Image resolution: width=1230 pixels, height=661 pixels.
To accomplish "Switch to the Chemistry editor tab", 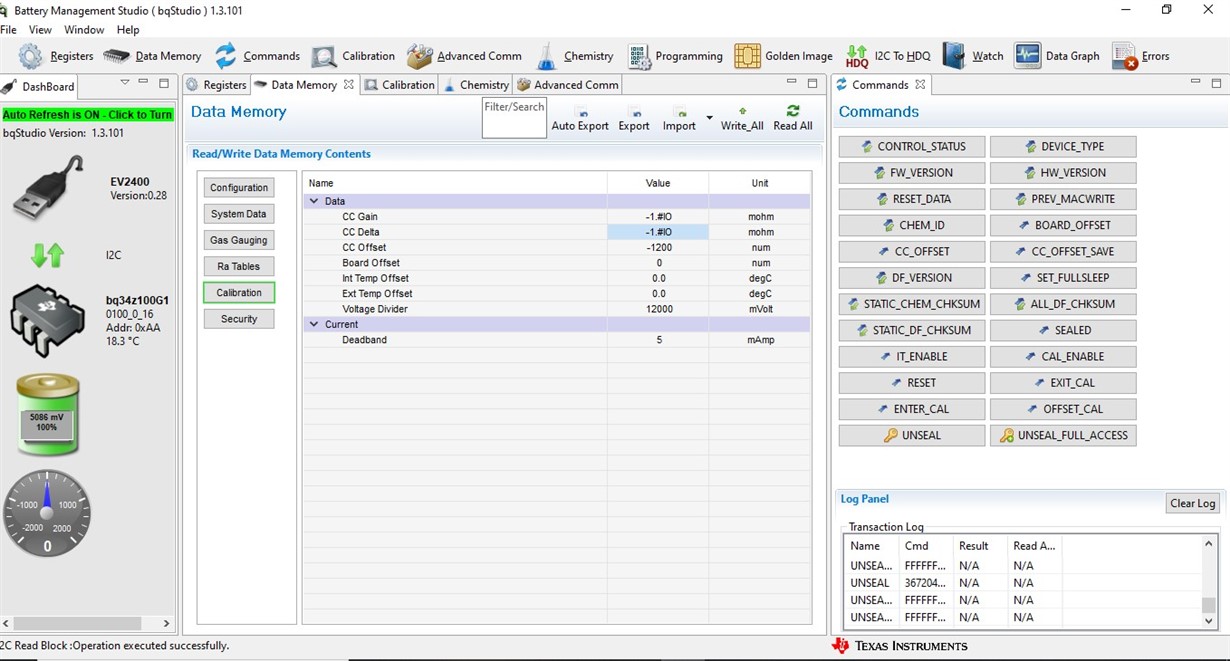I will pyautogui.click(x=476, y=85).
